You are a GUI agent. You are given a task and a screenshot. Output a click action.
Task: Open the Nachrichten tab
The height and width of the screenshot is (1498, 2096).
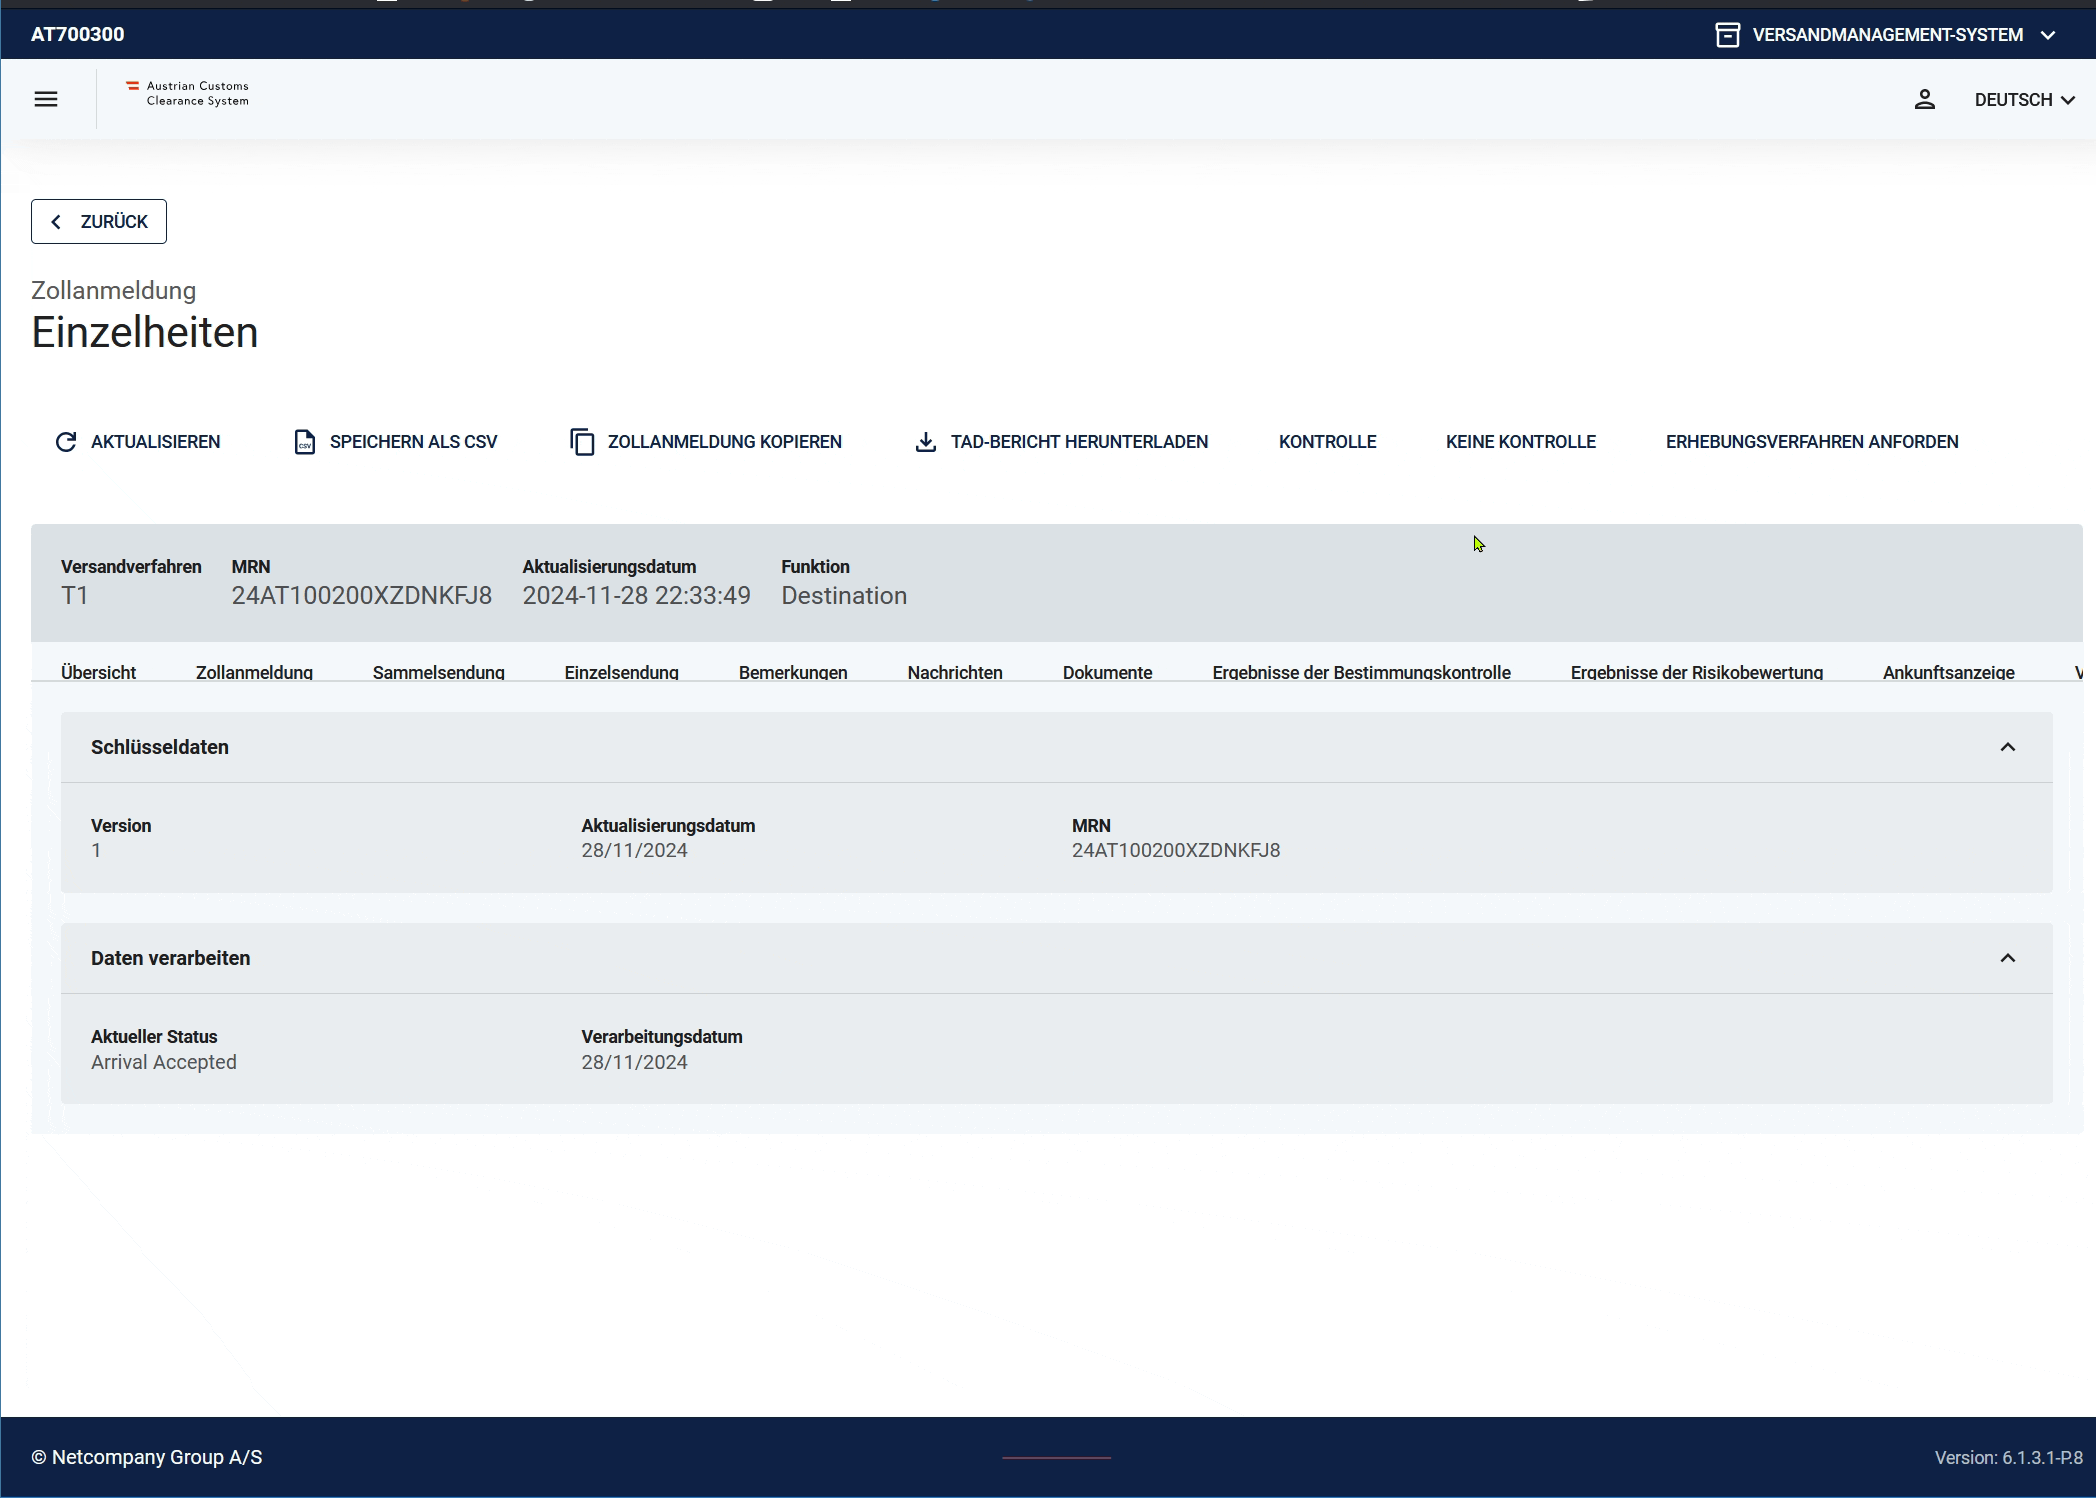pyautogui.click(x=954, y=672)
